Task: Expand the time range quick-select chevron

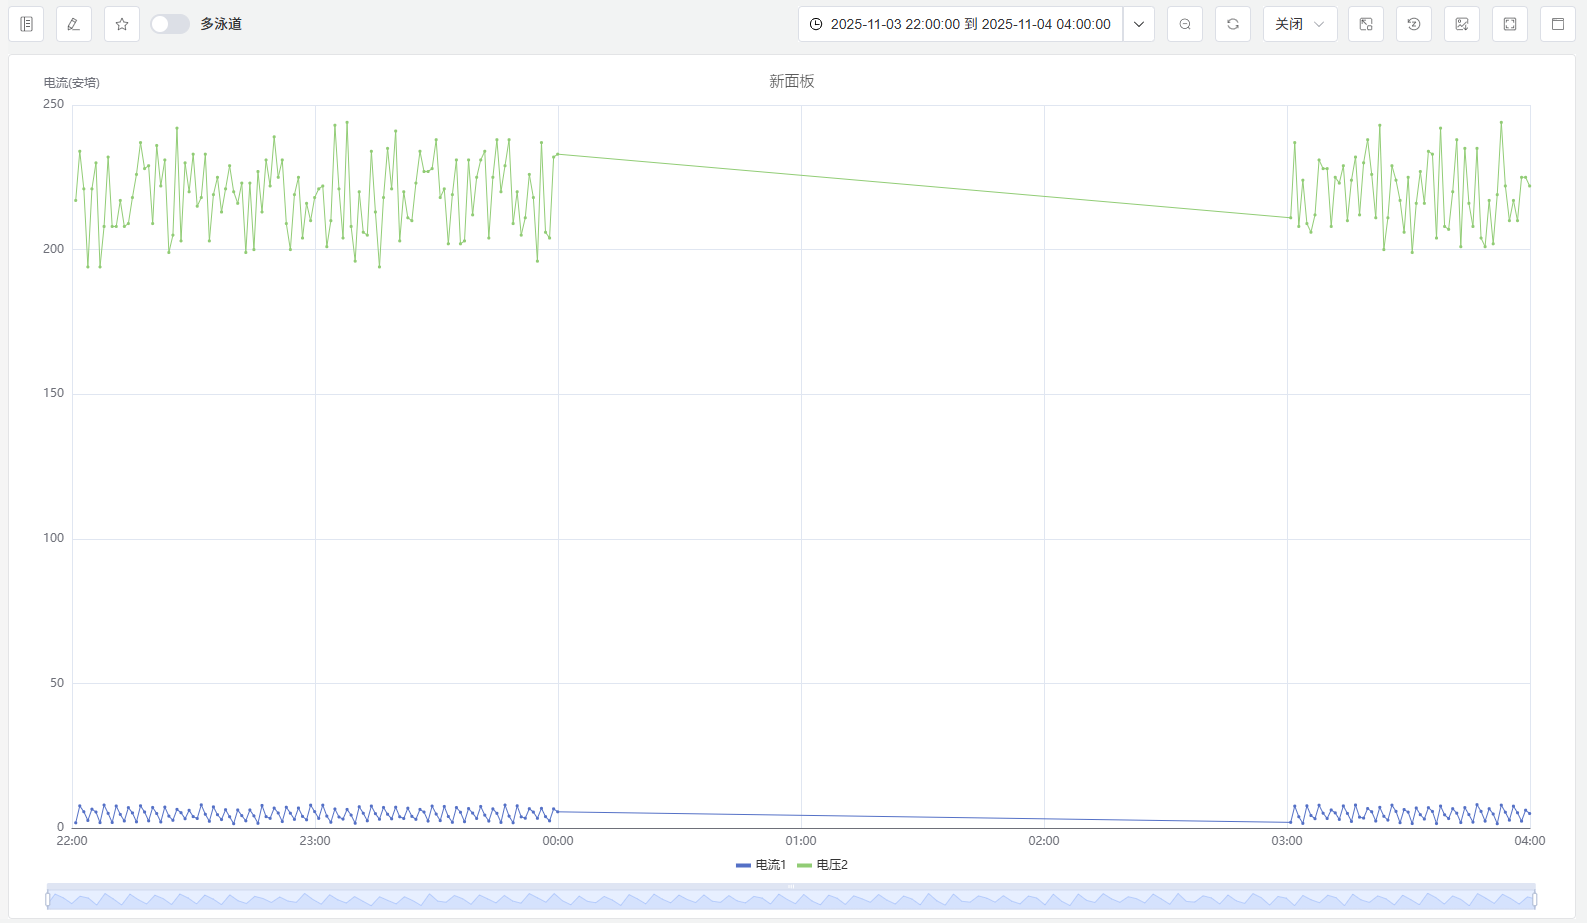Action: 1139,24
